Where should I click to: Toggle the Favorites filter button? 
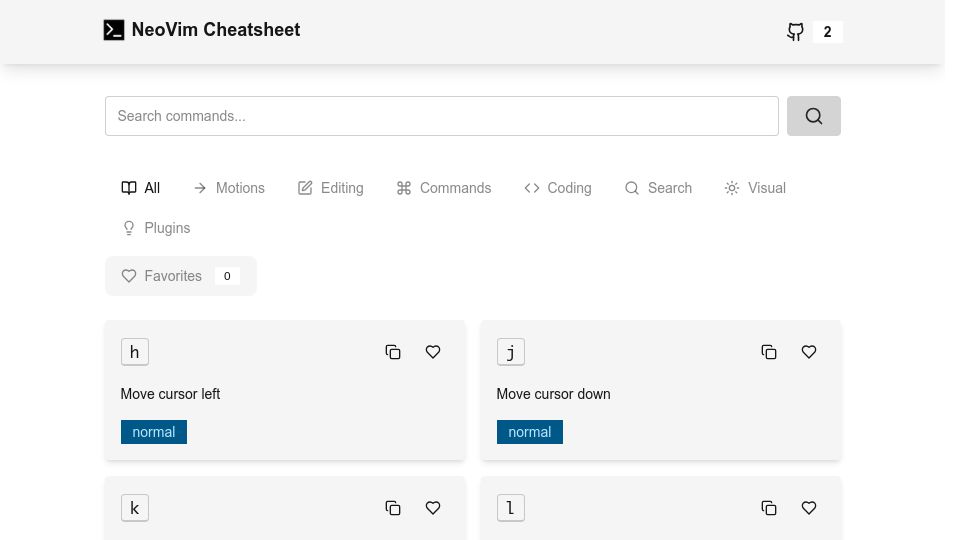pos(181,276)
